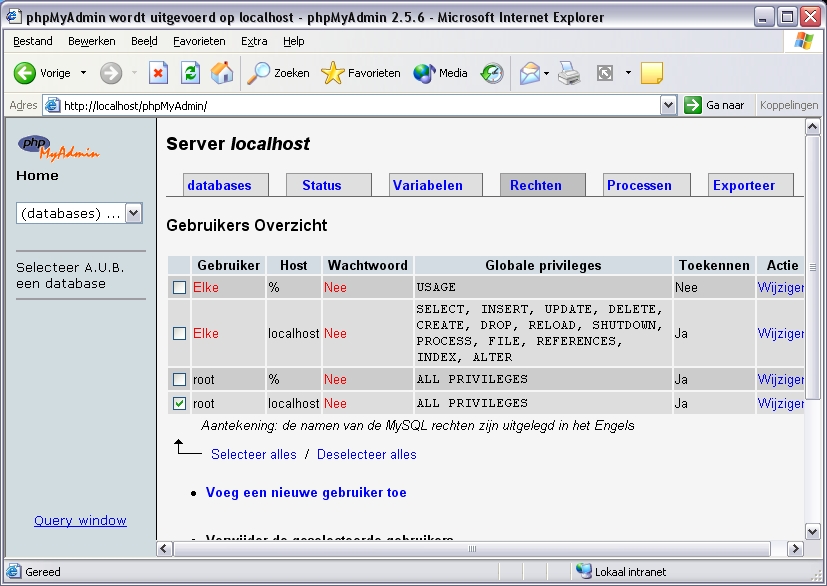Screen dimensions: 827x586
Task: Click the status bar Gereed page icon
Action: click(x=14, y=571)
